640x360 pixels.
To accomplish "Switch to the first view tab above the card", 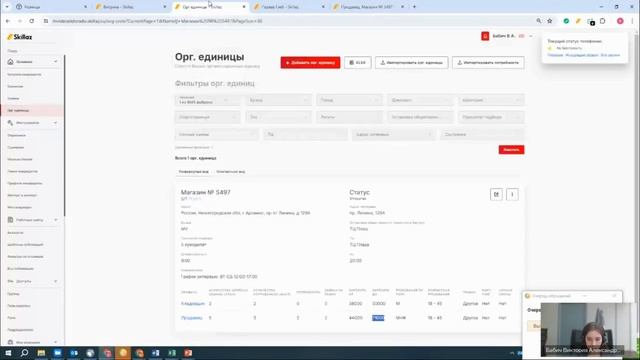I will click(x=193, y=172).
